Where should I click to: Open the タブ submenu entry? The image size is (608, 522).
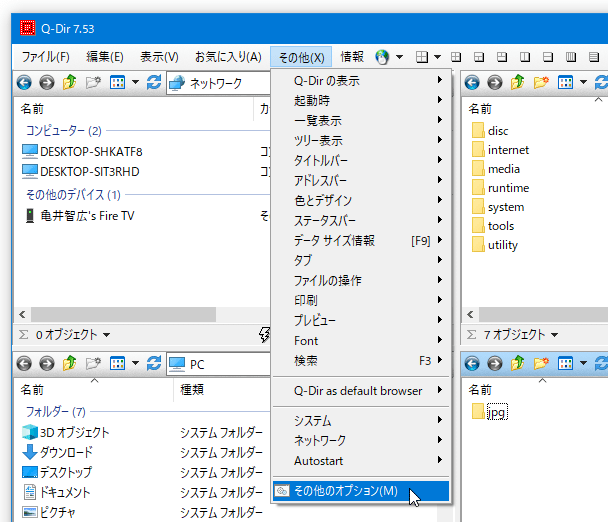(361, 260)
